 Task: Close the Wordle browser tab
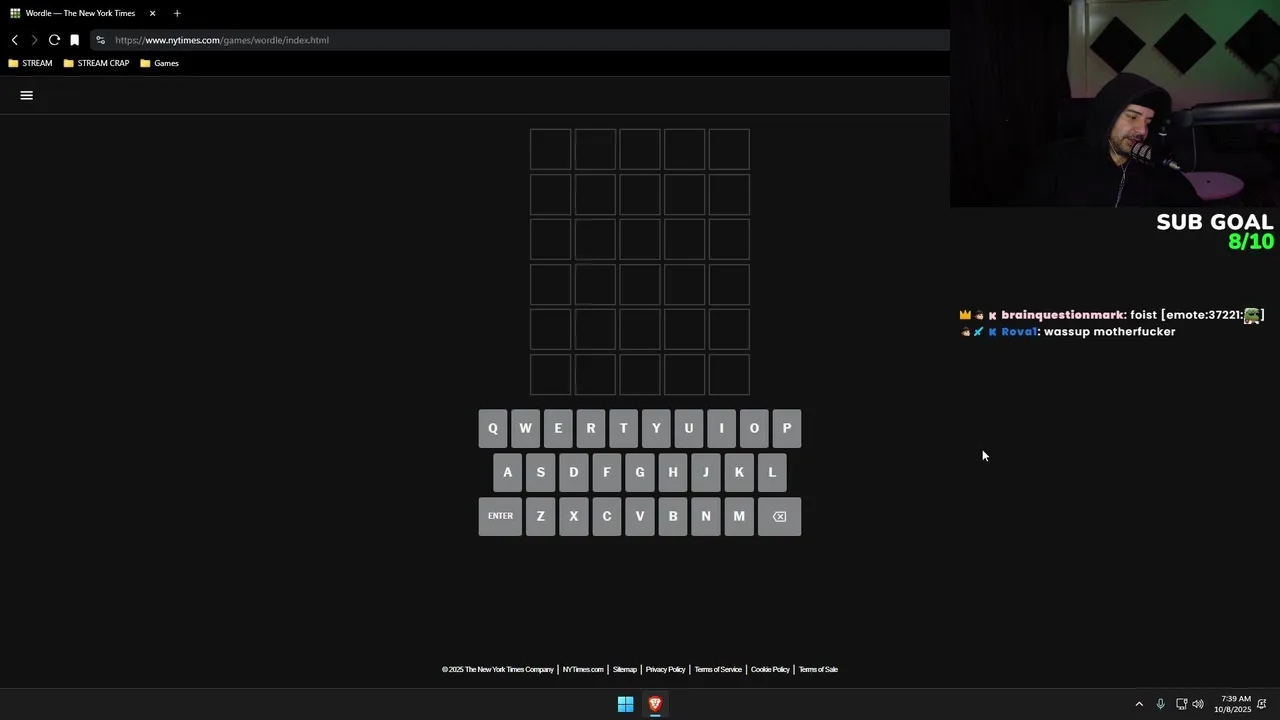(x=152, y=13)
